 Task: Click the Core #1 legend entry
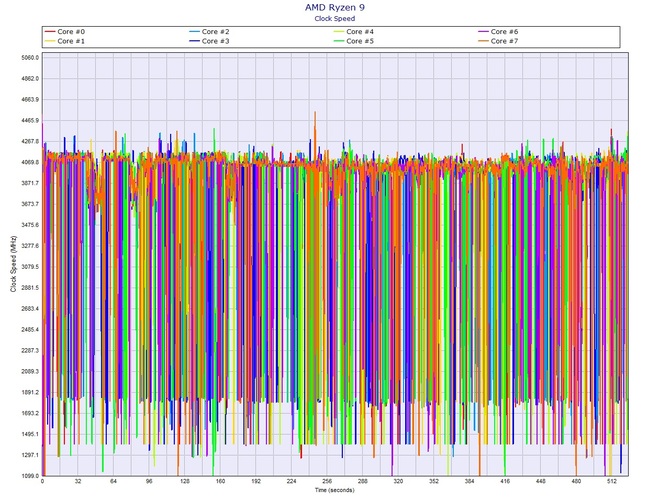point(65,41)
